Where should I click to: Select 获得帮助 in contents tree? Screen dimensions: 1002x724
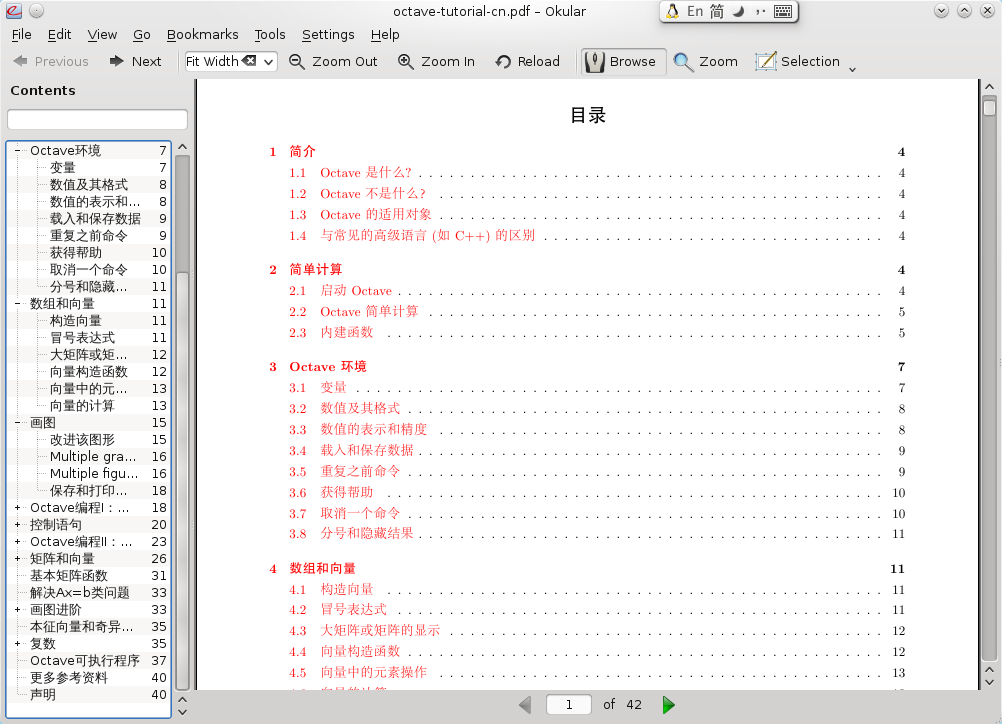[x=76, y=252]
